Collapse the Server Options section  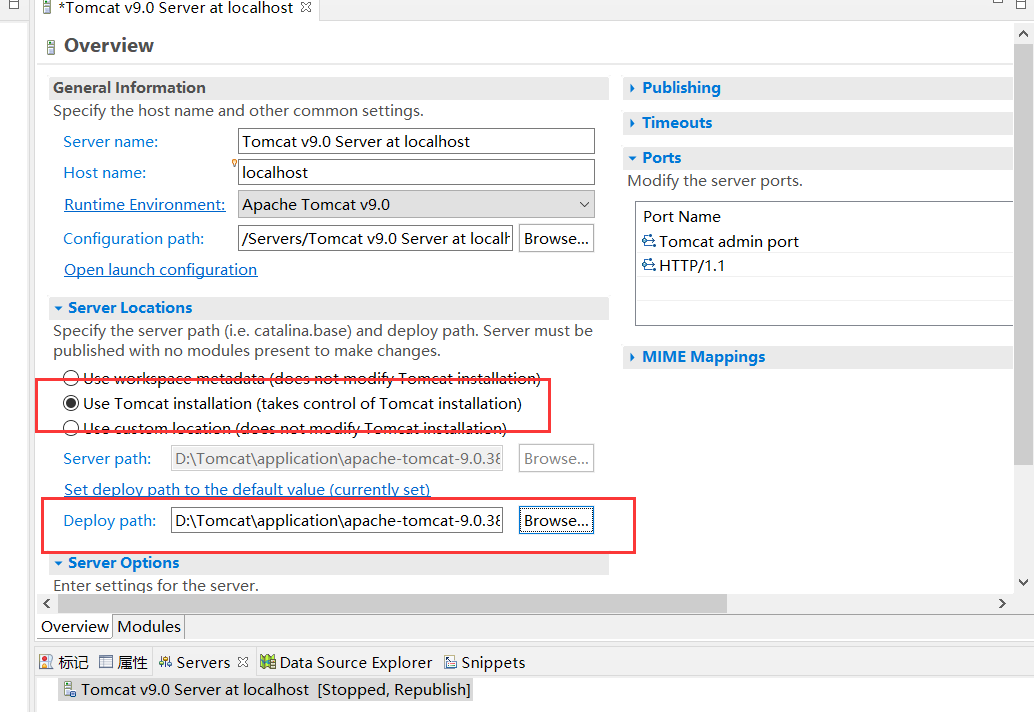click(58, 563)
